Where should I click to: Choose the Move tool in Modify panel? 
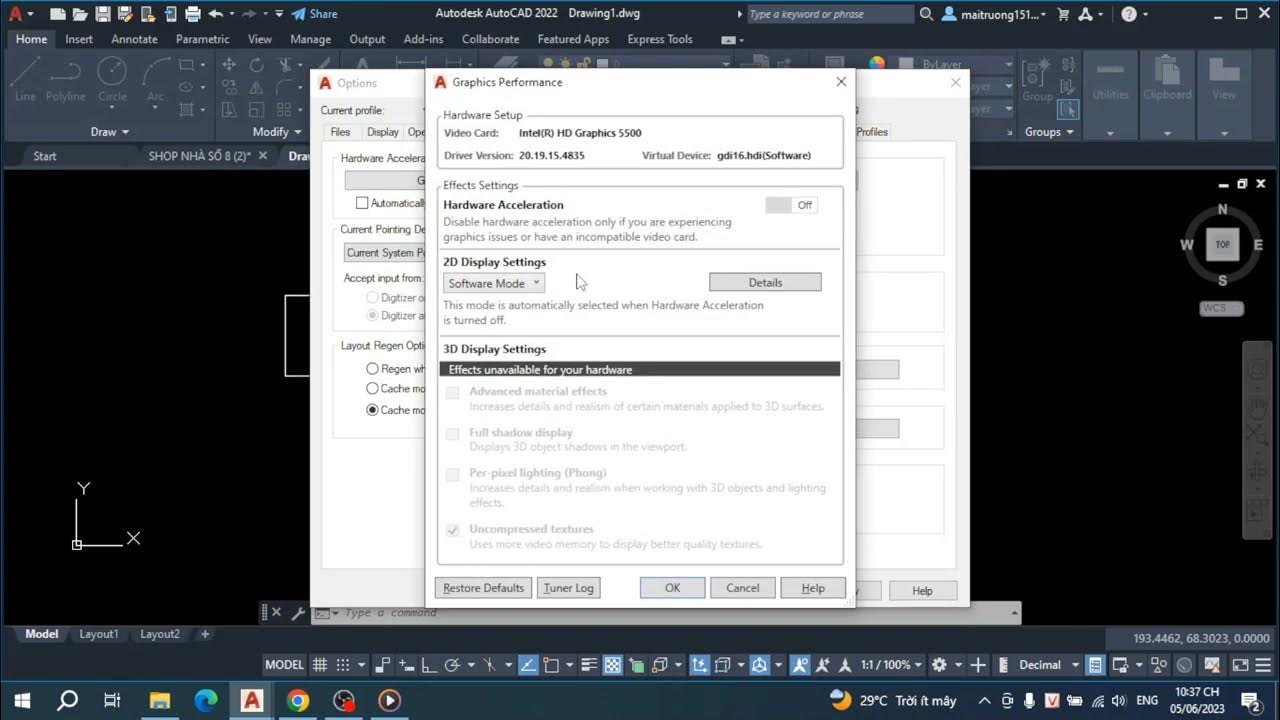tap(229, 64)
